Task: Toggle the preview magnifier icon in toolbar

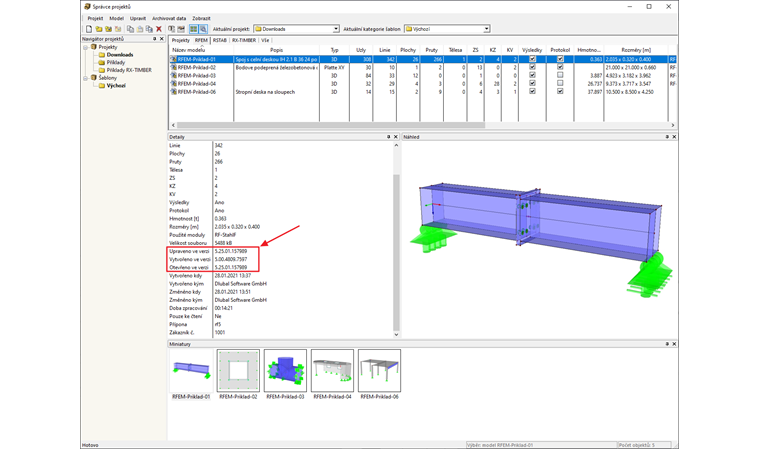Action: pos(203,29)
